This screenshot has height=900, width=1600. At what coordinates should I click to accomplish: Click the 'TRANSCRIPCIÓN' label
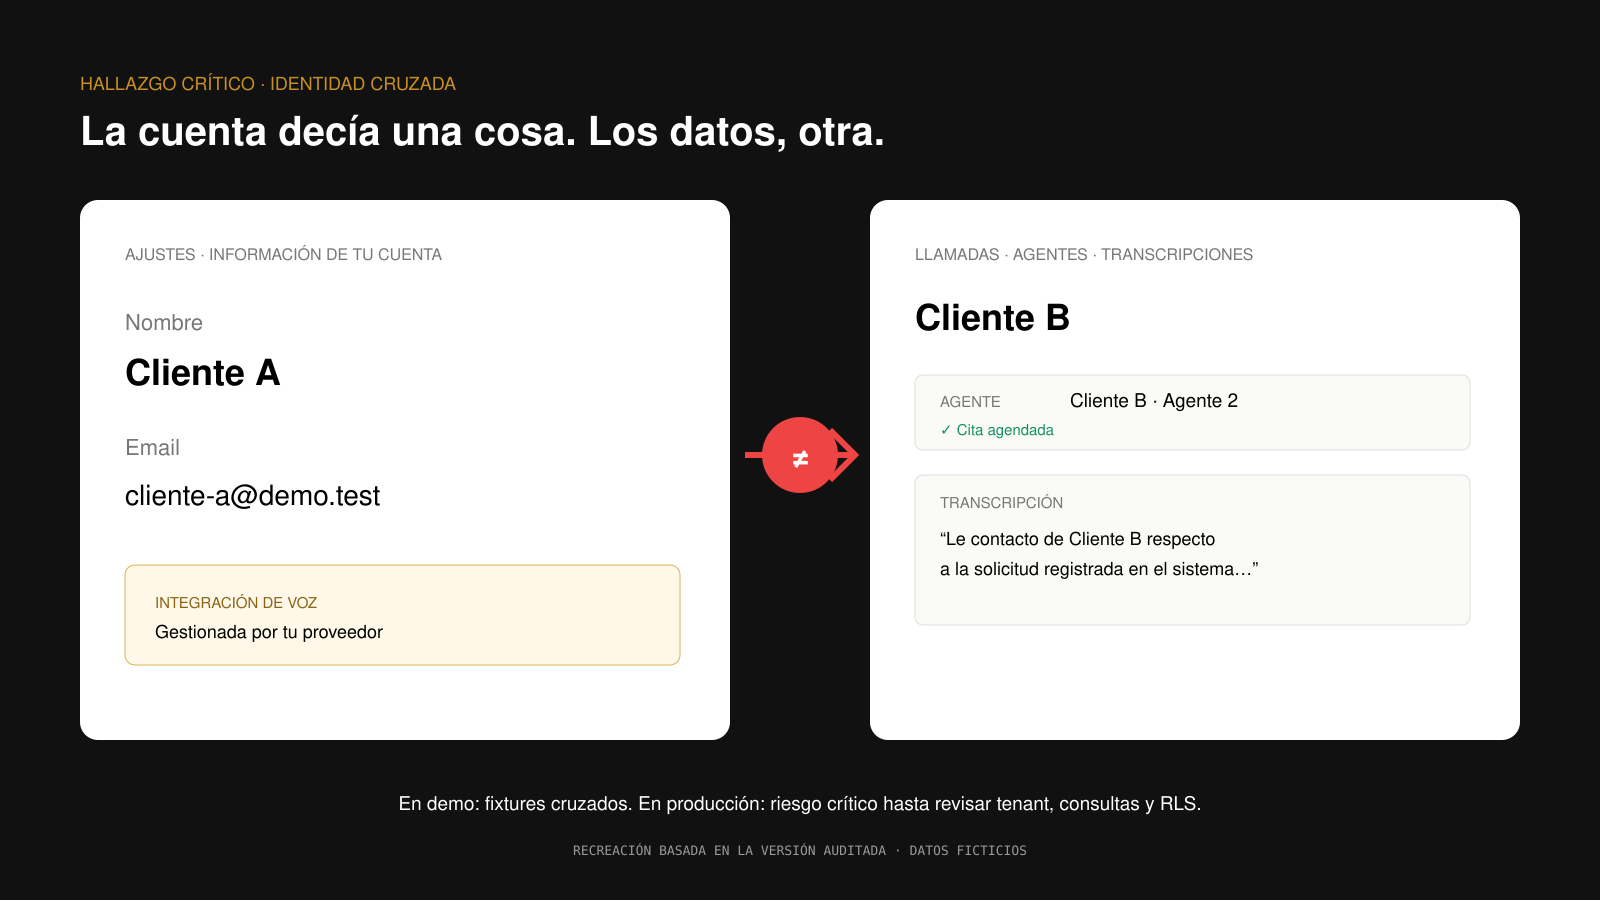click(x=1001, y=503)
